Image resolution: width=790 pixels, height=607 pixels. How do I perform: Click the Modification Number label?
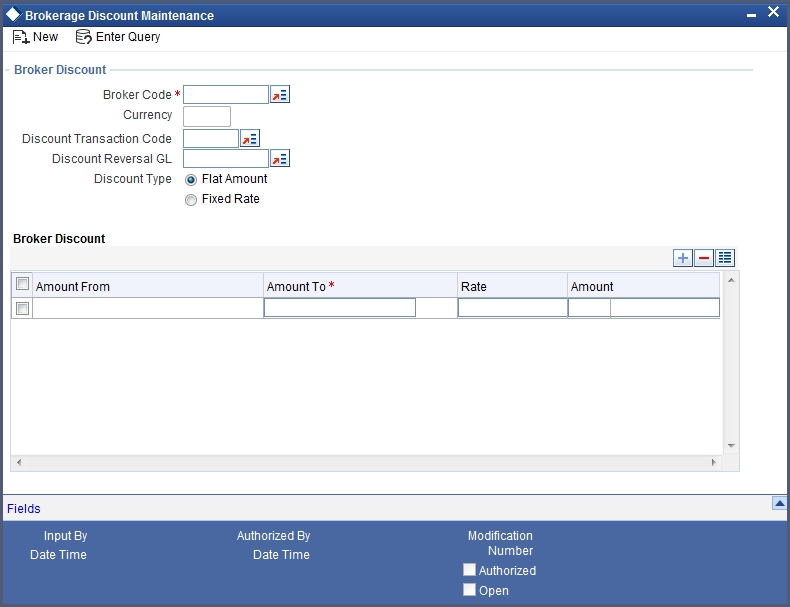coord(500,543)
